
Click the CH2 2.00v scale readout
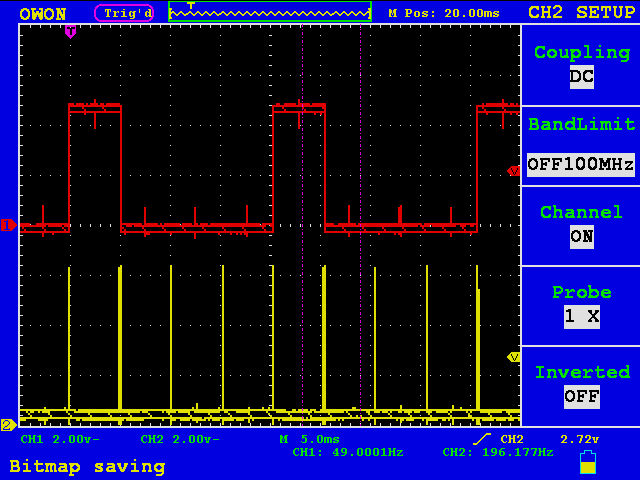click(x=180, y=439)
